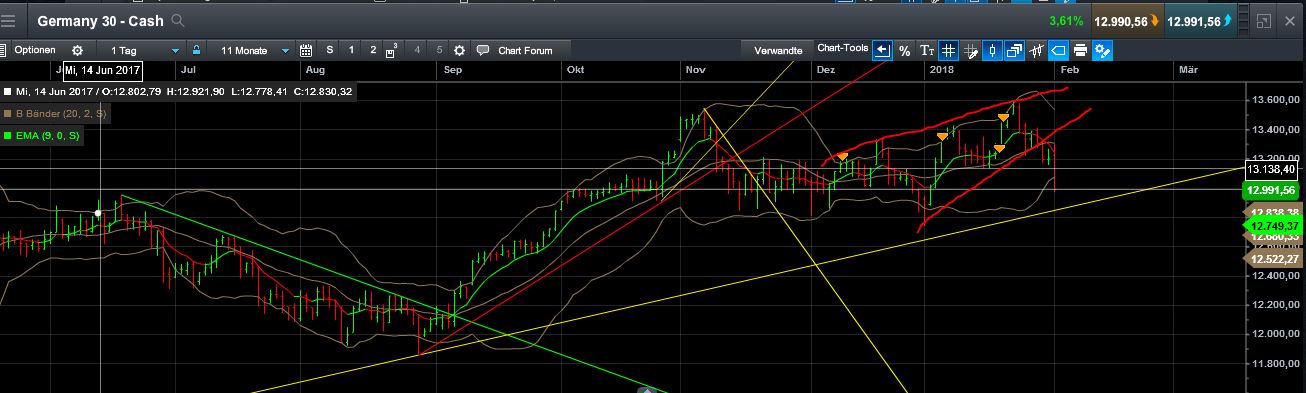
Task: Select the S layout preset
Action: [329, 50]
